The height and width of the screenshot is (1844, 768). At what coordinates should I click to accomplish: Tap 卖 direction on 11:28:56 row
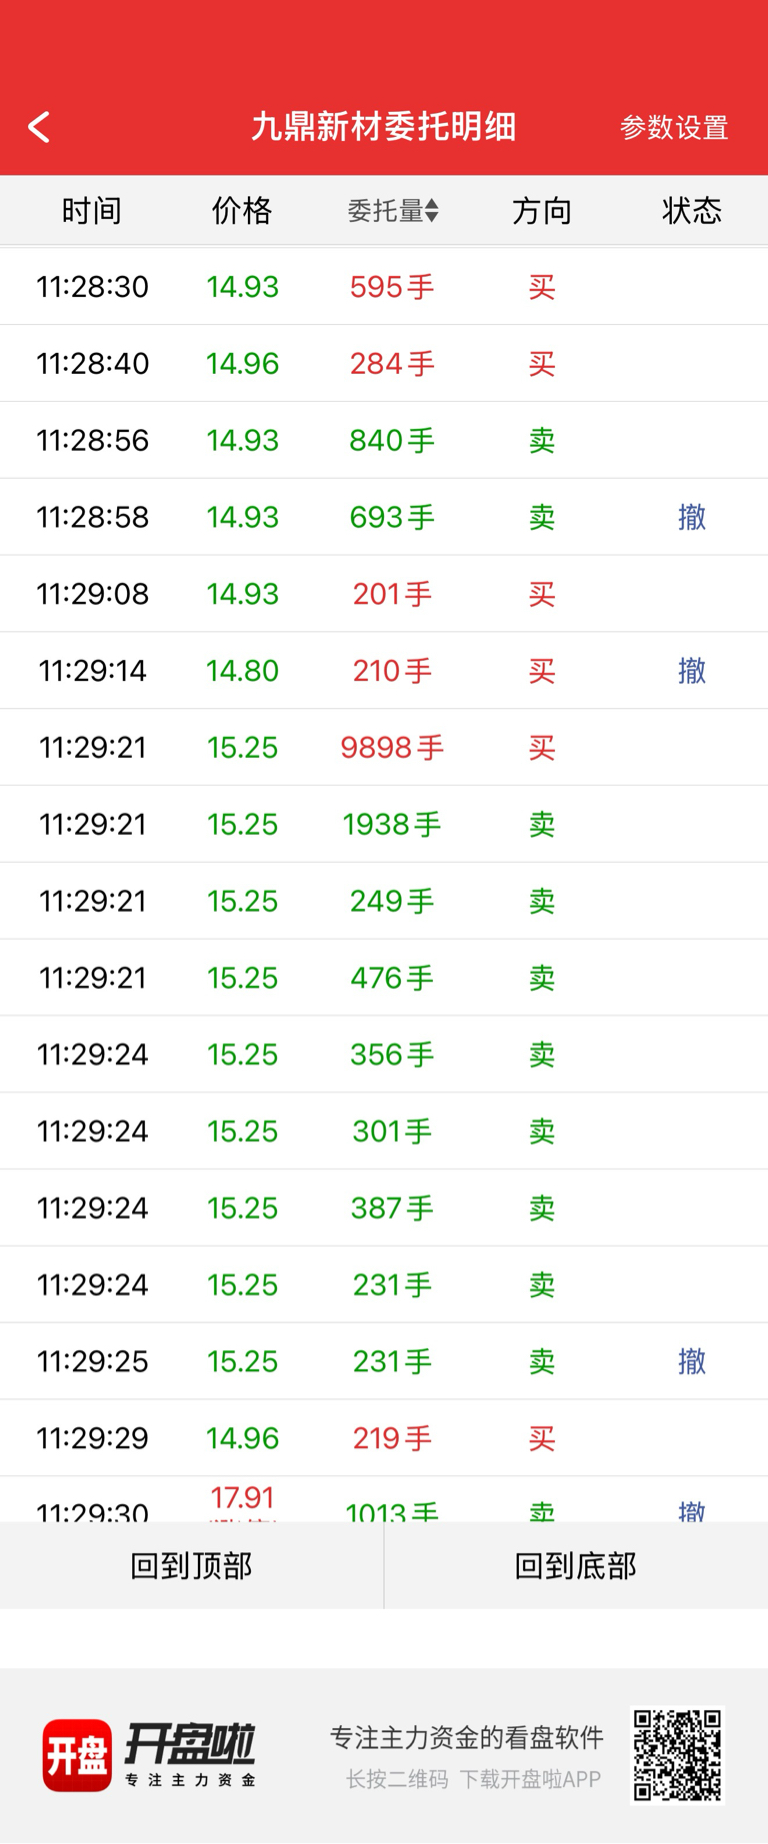[542, 440]
